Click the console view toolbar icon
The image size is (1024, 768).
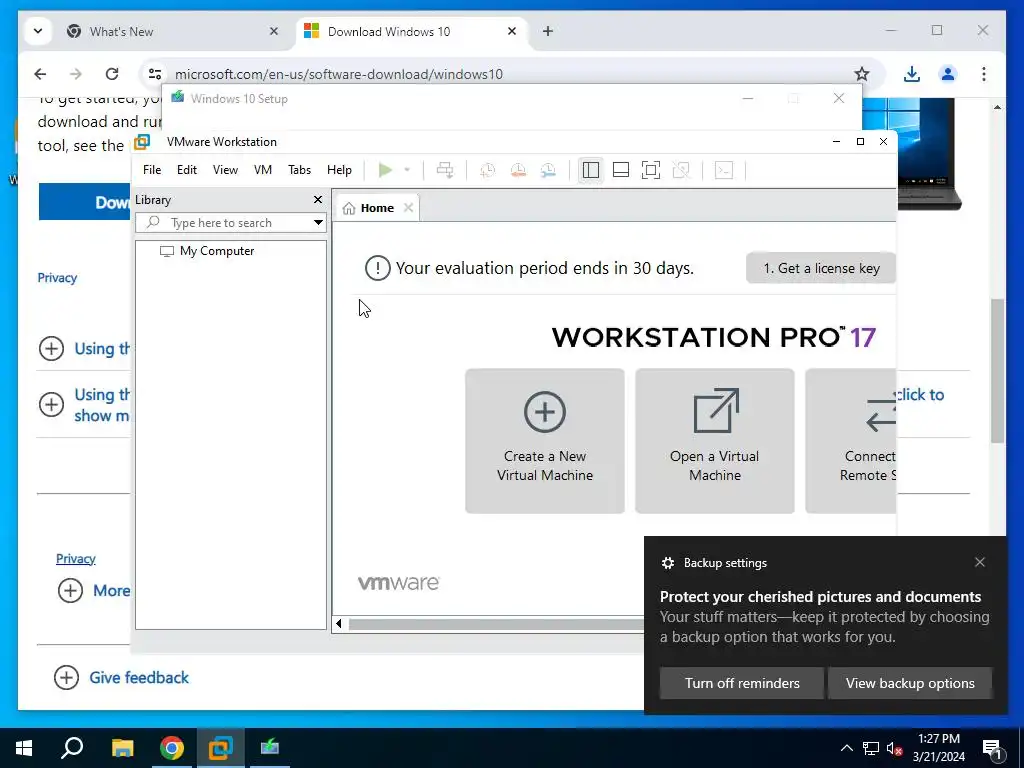(724, 170)
